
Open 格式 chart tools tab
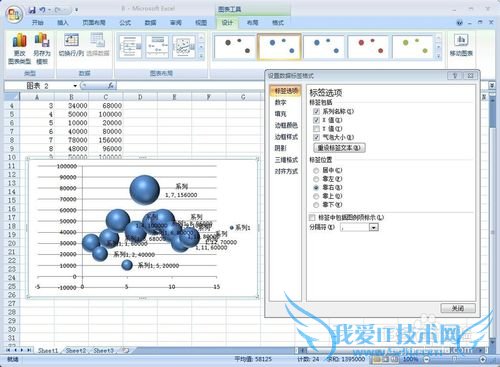278,23
